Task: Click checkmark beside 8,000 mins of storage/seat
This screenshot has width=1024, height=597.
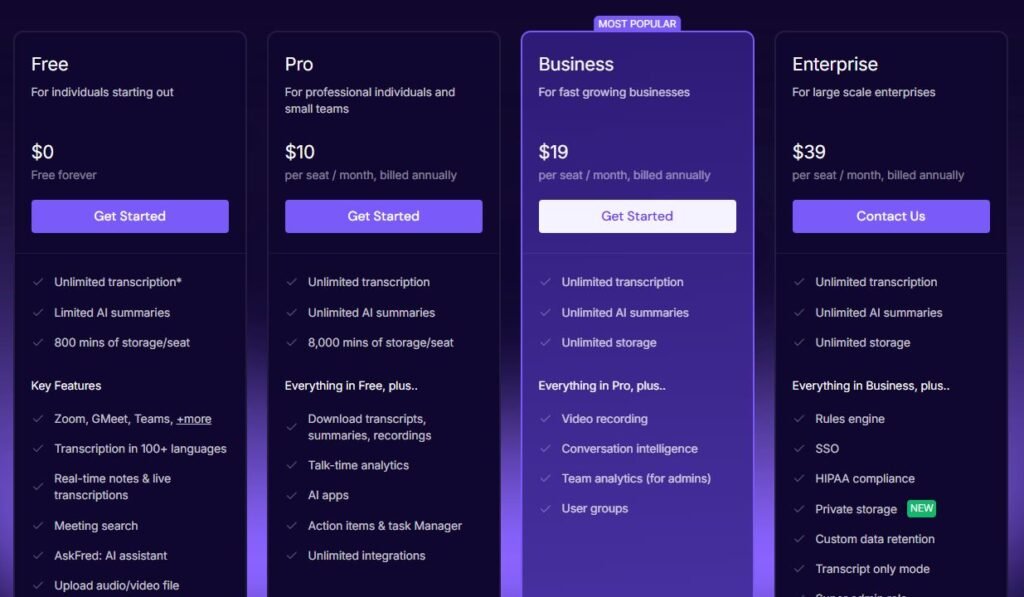Action: click(x=292, y=342)
